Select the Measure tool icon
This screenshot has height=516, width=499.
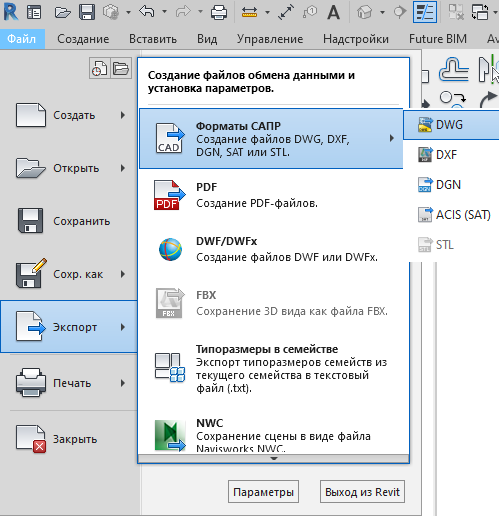[x=249, y=12]
